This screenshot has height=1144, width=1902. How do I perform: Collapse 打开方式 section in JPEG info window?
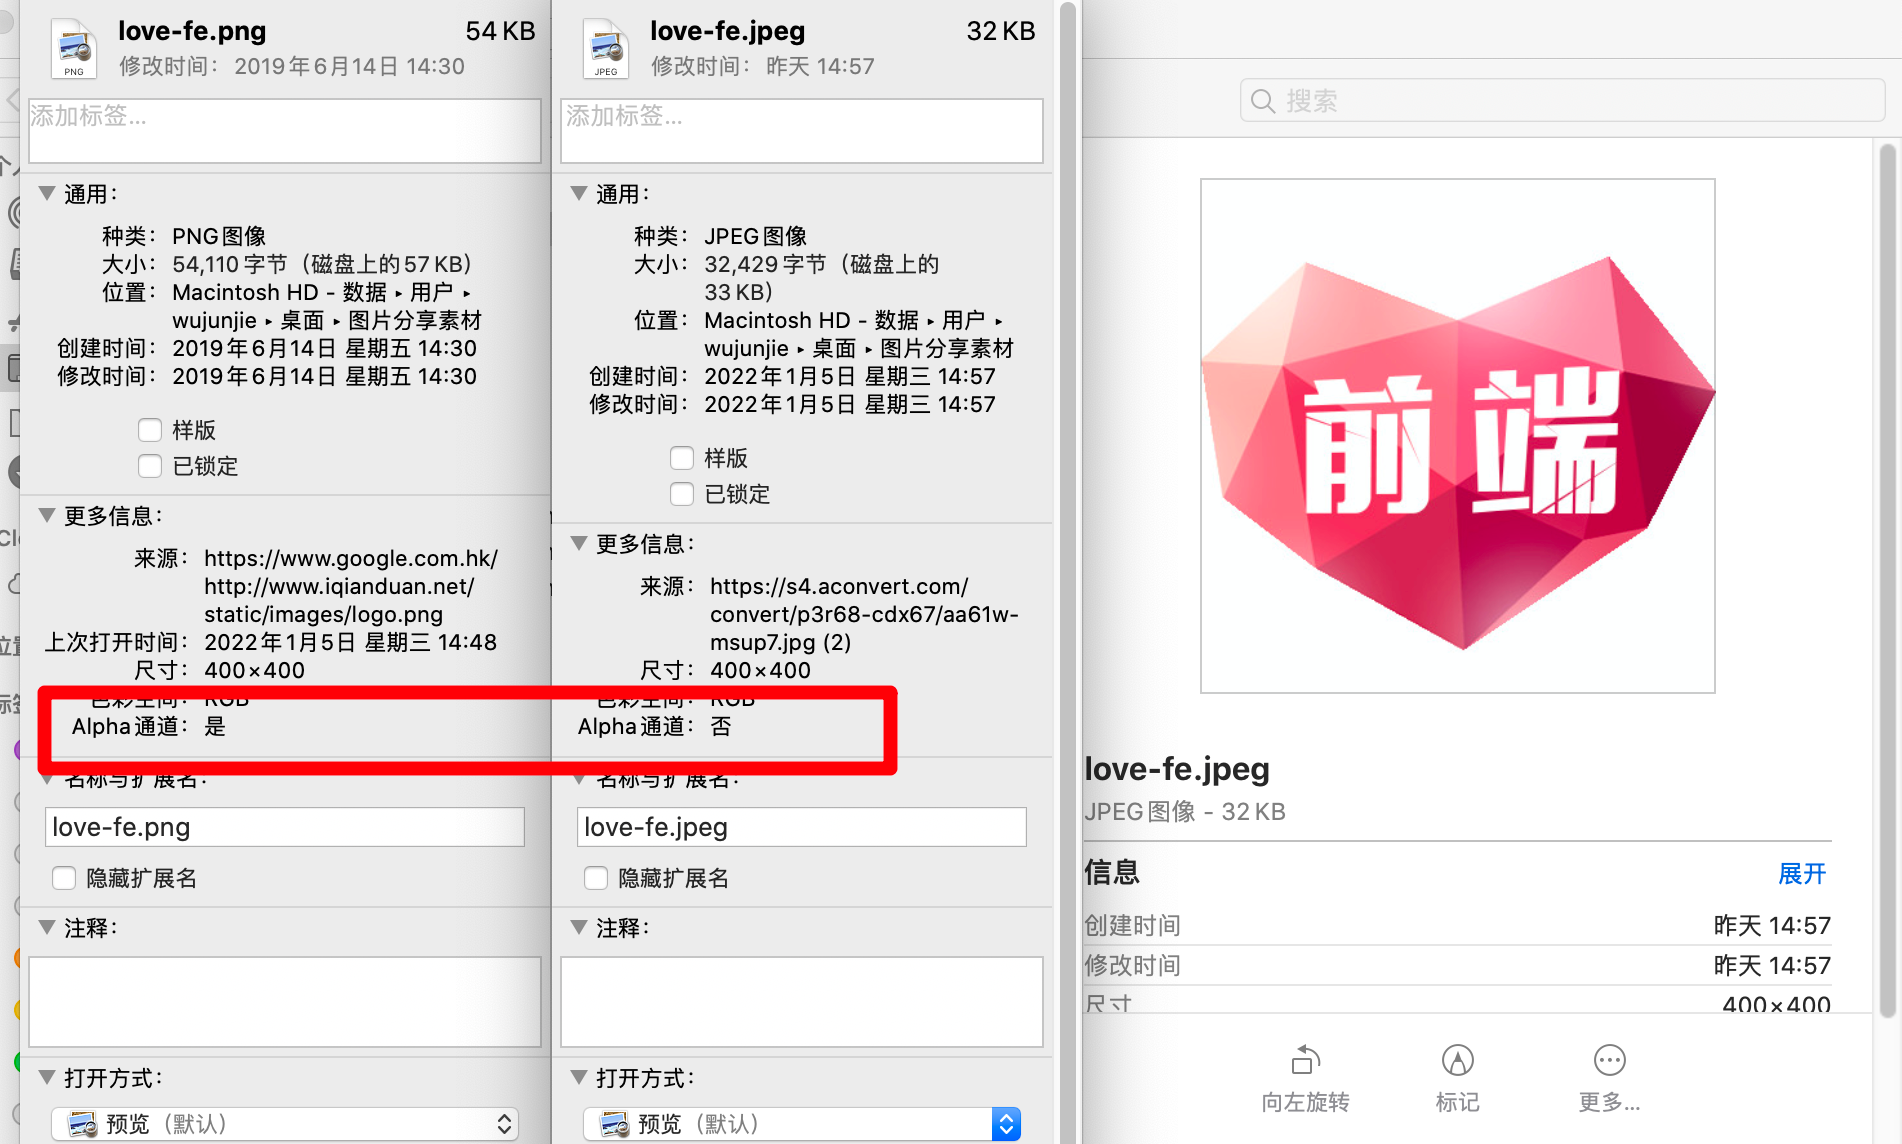coord(579,1077)
